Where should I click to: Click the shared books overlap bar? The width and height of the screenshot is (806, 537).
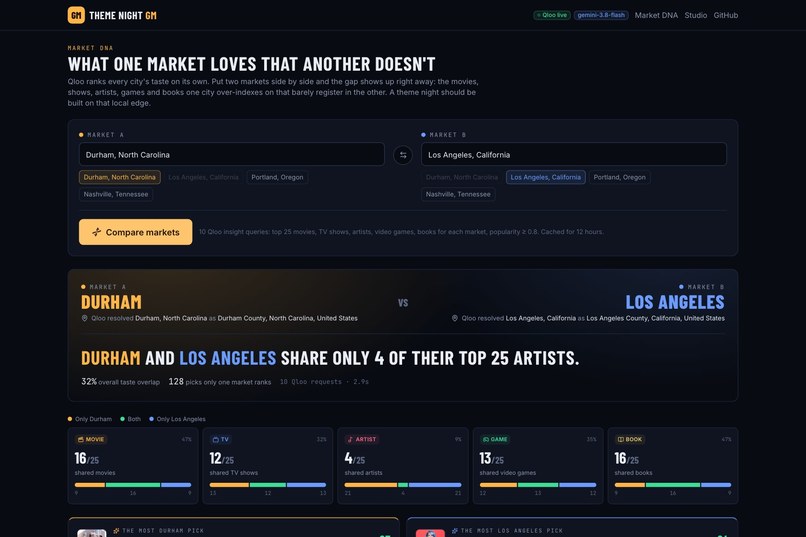(673, 485)
